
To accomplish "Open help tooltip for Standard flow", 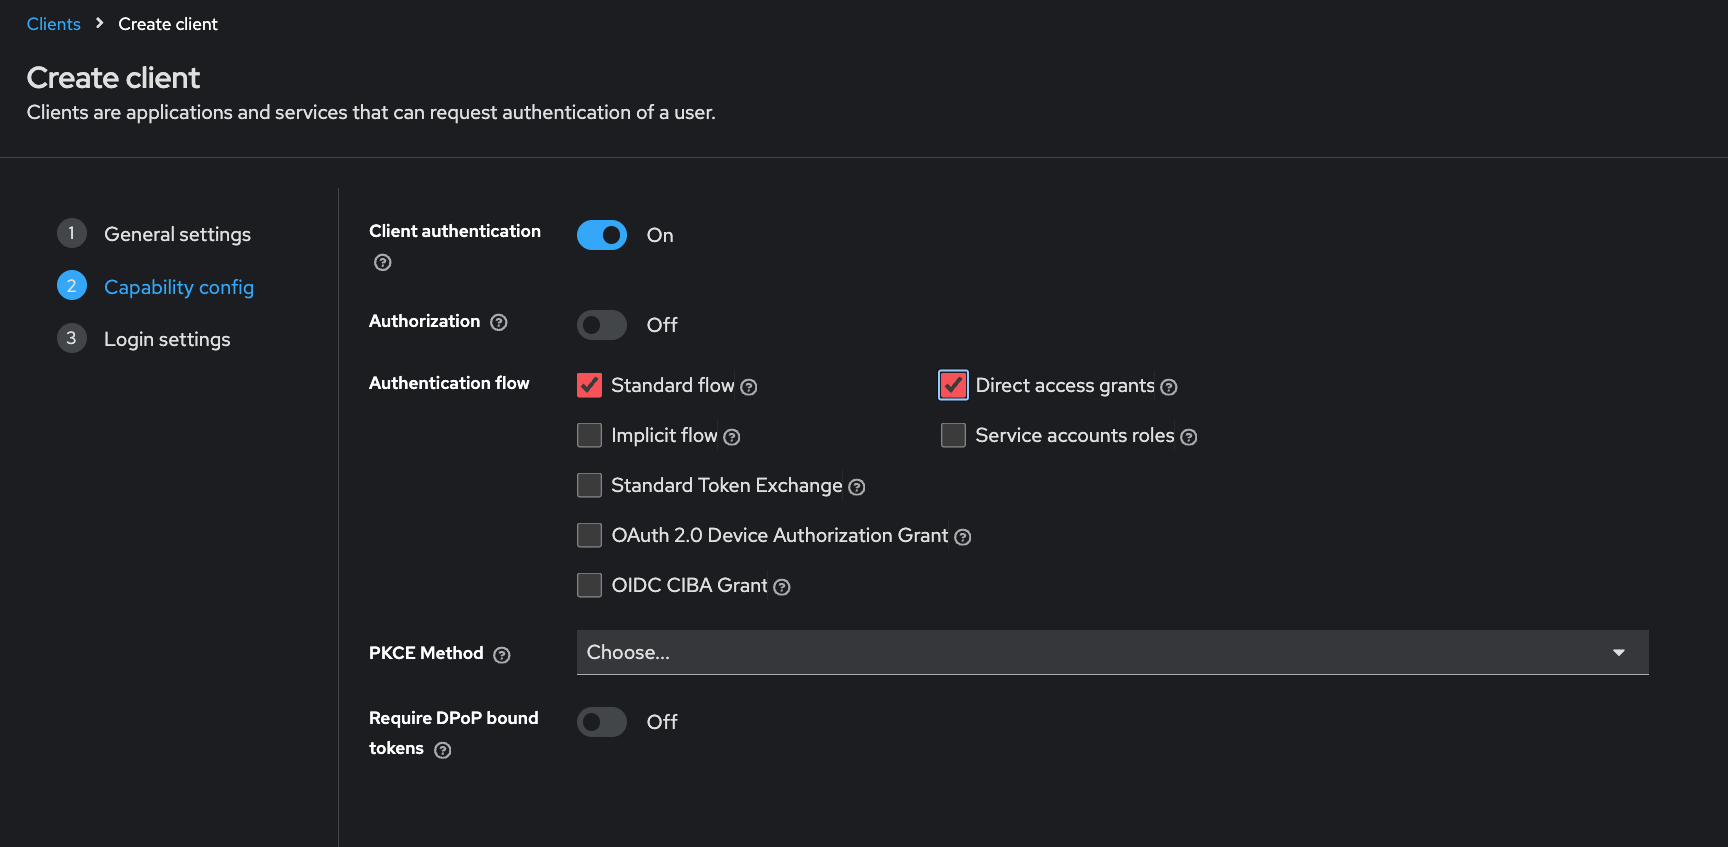I will click(749, 387).
